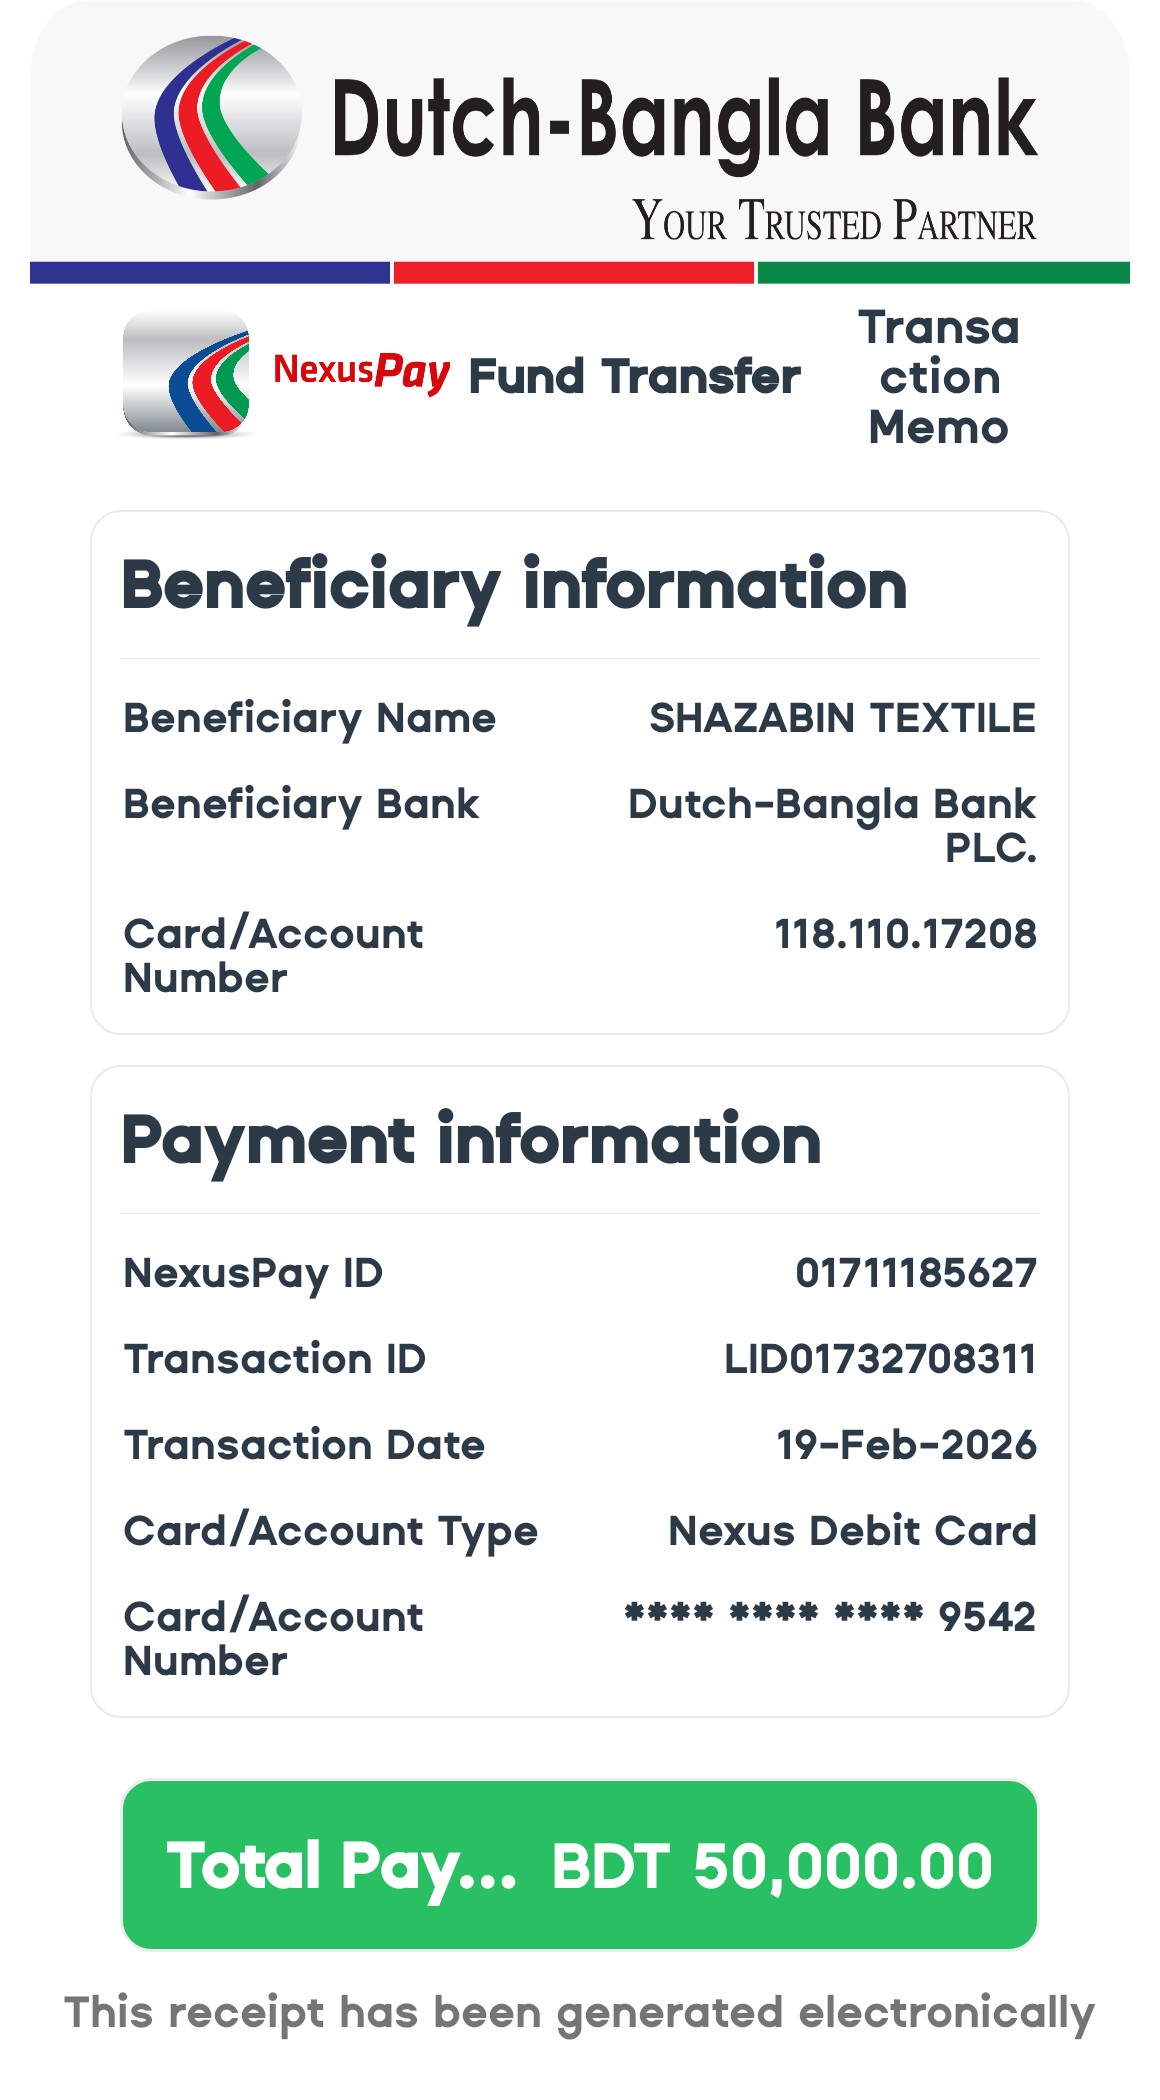This screenshot has height=2100, width=1160.
Task: Click the Dutch-Bangla Bank title text
Action: [x=684, y=121]
